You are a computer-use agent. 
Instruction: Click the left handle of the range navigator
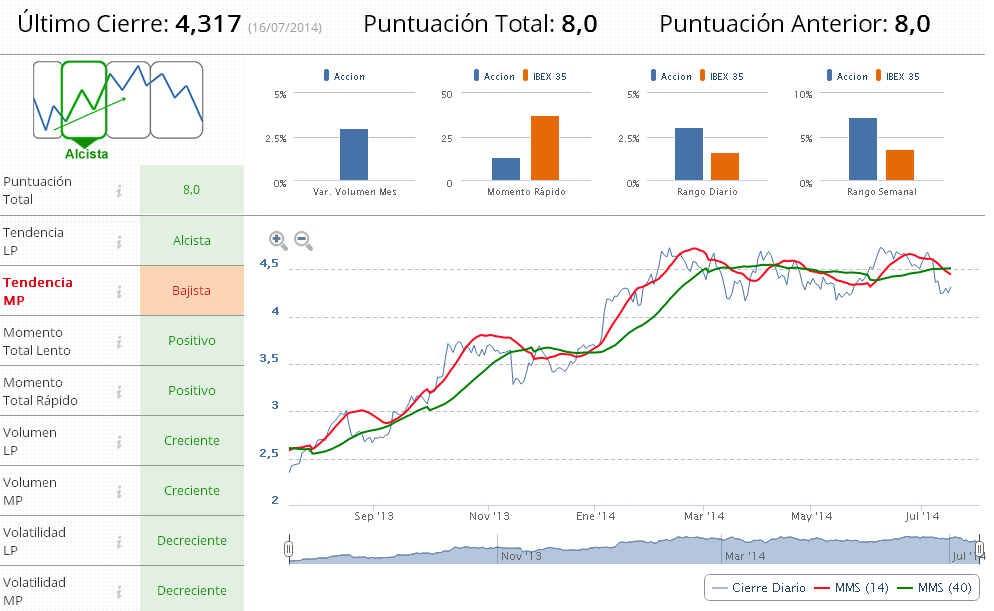tap(288, 548)
